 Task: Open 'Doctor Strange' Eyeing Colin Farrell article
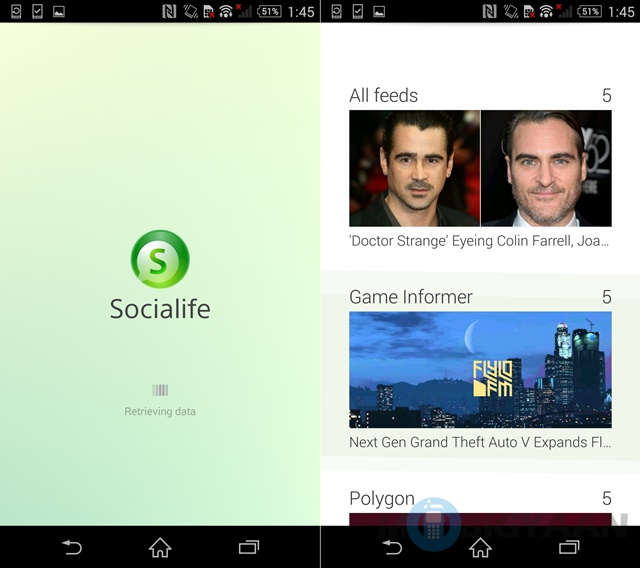pos(480,241)
